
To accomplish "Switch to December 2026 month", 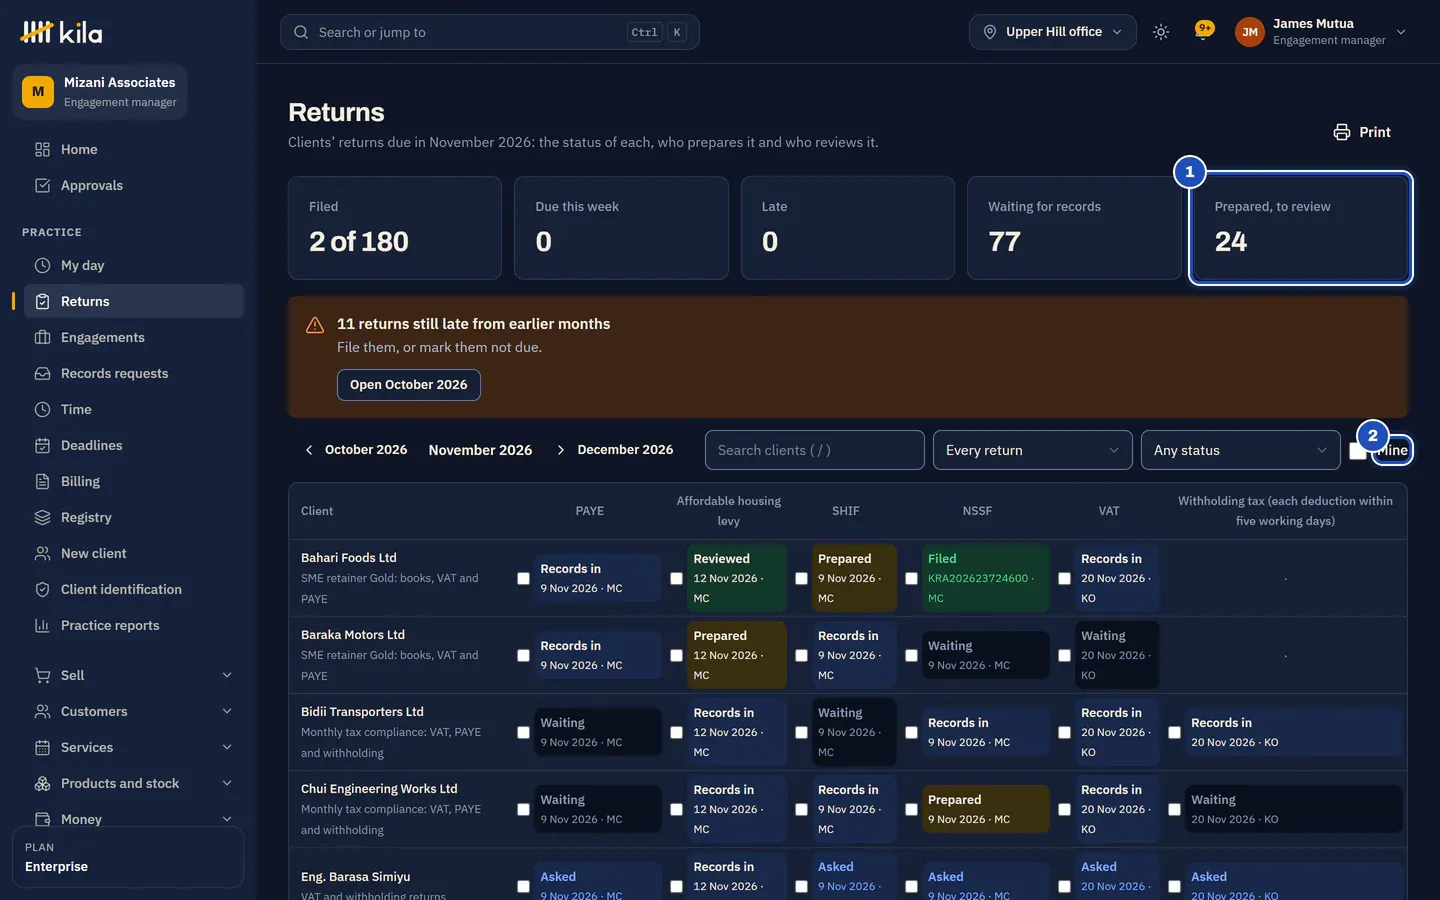I will coord(625,450).
